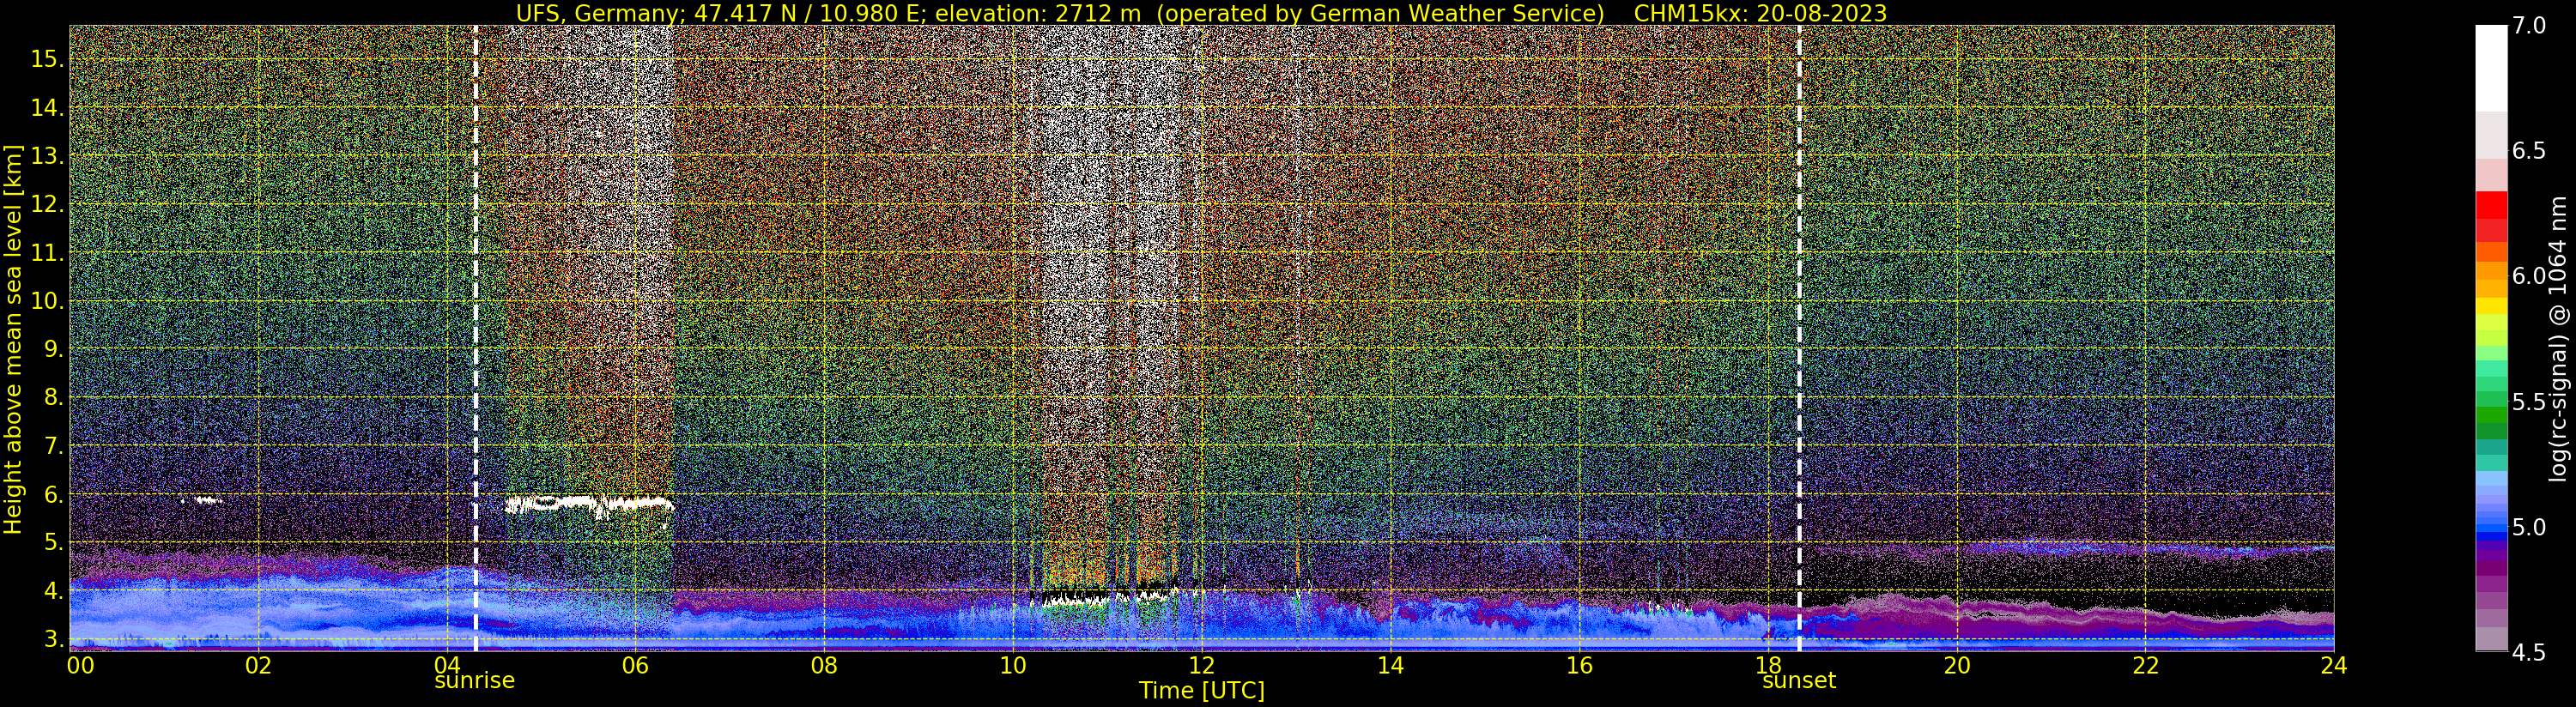Click the '16' tick on the time axis
Viewport: 2576px width, 707px height.
tap(1579, 665)
